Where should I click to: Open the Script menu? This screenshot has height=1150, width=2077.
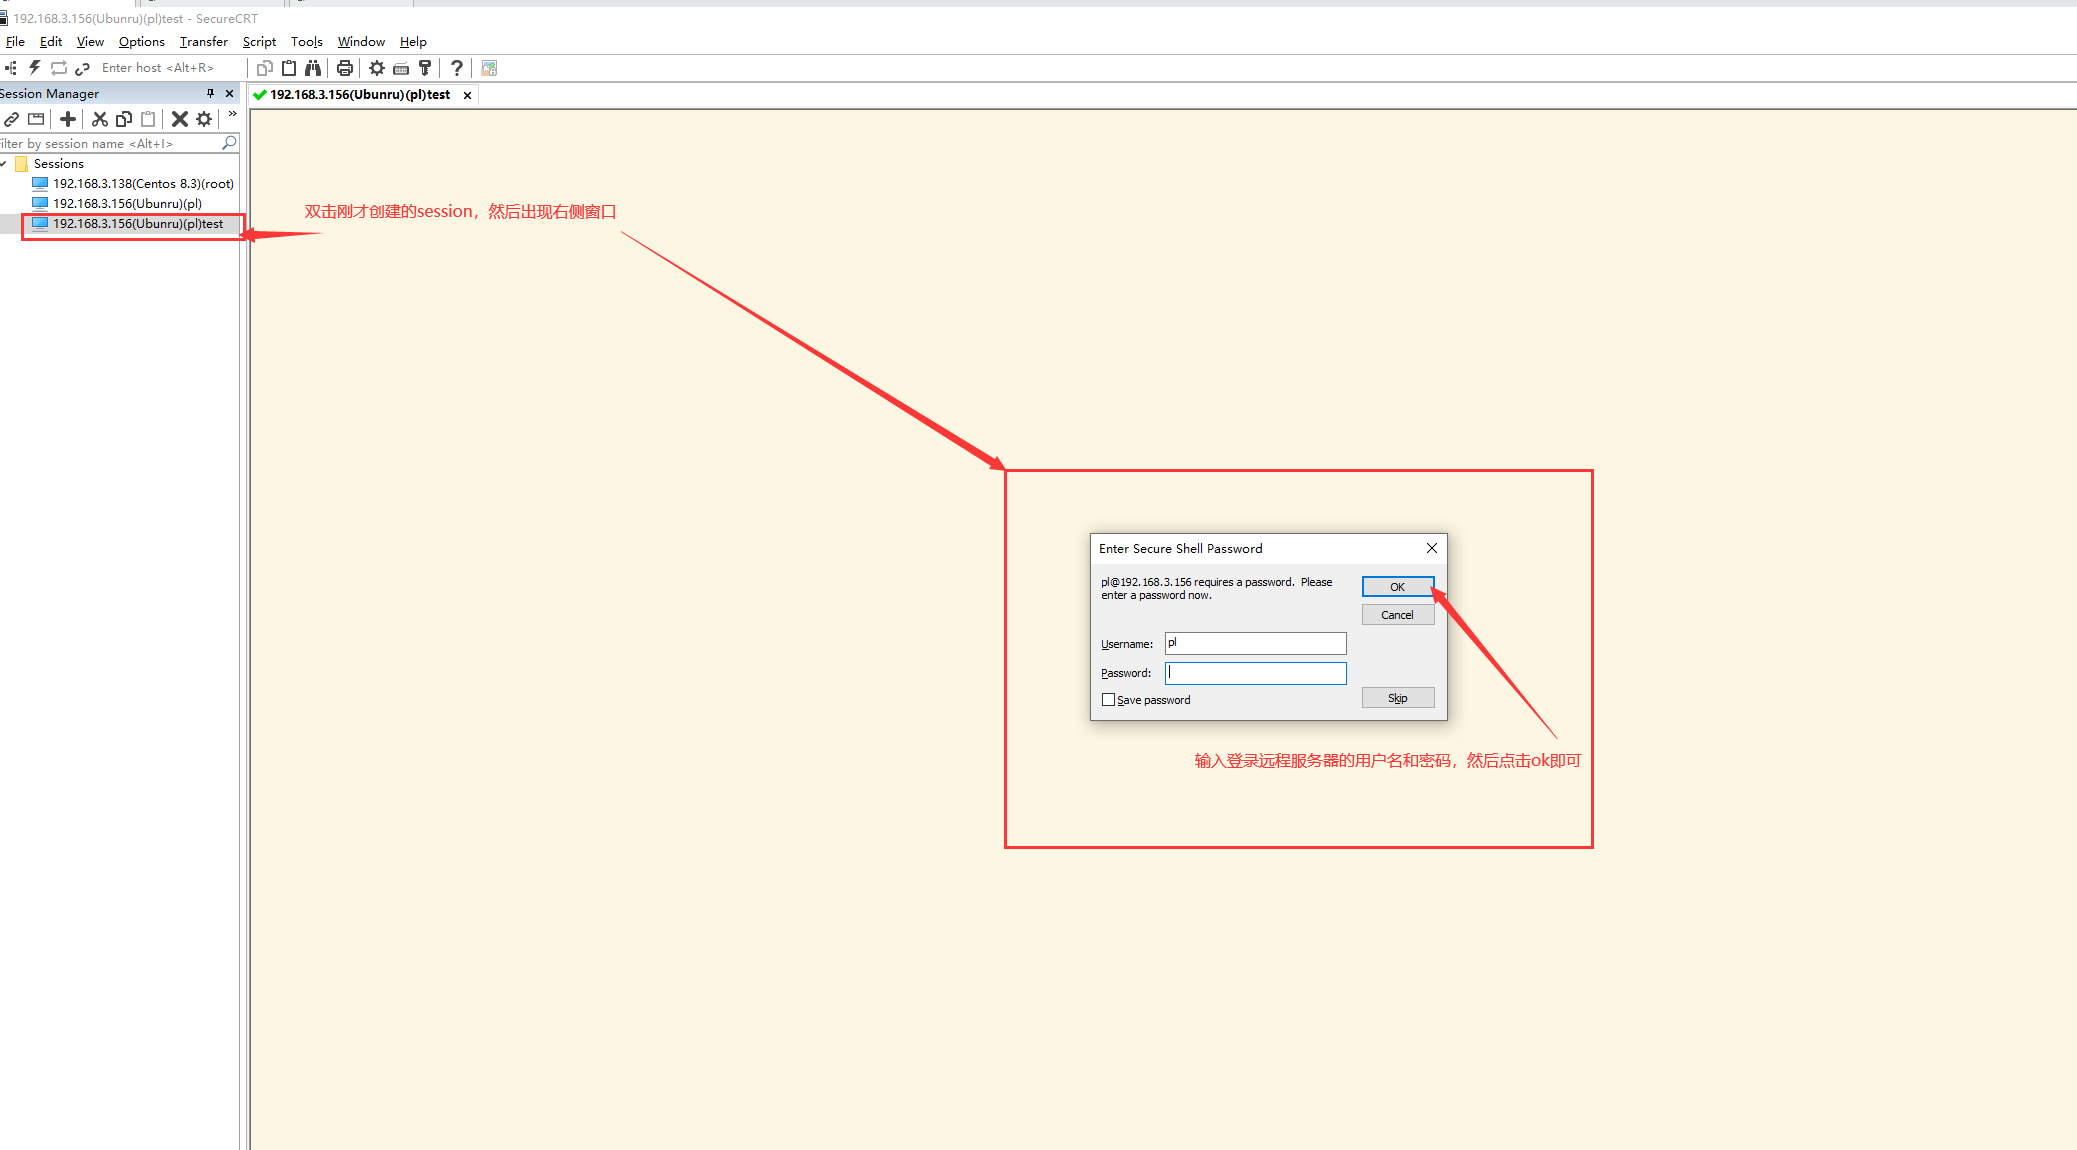click(x=259, y=41)
